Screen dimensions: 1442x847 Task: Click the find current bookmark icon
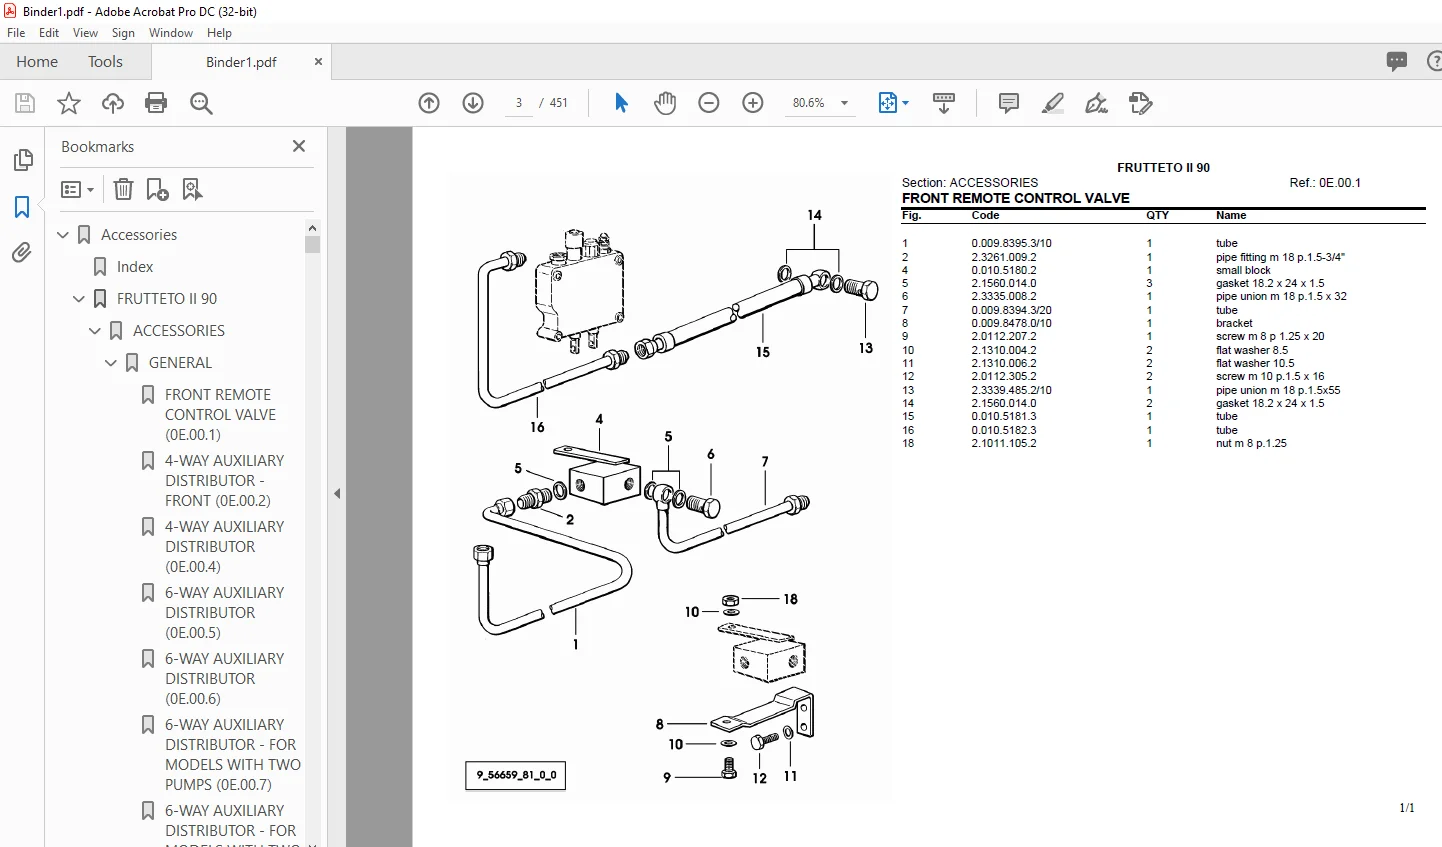tap(192, 189)
